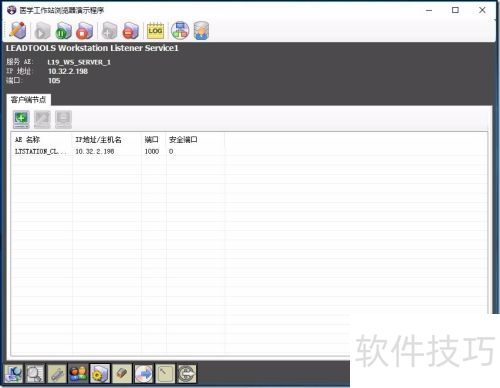Delete service using red minus icon

130,31
